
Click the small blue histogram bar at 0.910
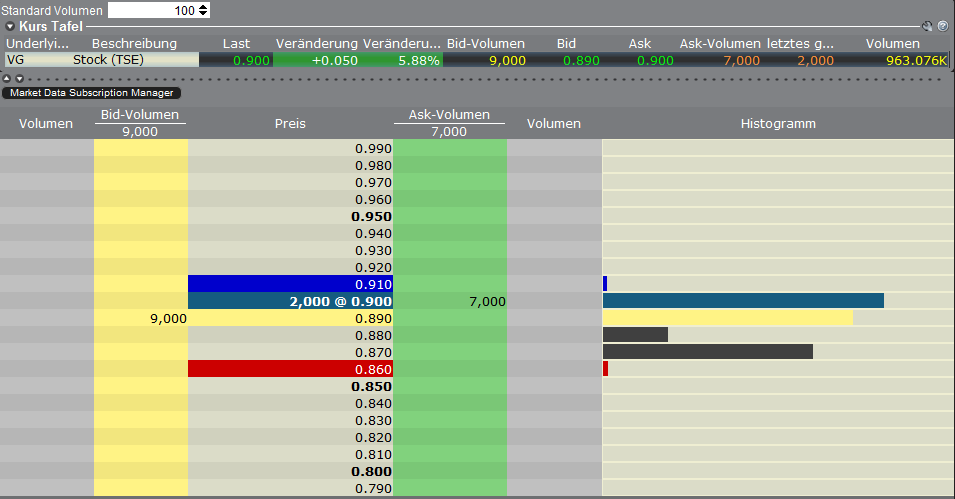click(605, 283)
